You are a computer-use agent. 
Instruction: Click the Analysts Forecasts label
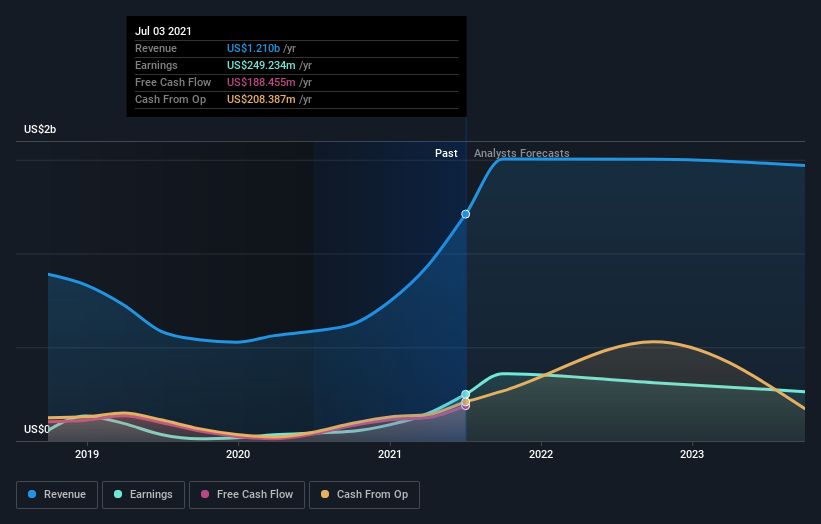(x=522, y=153)
